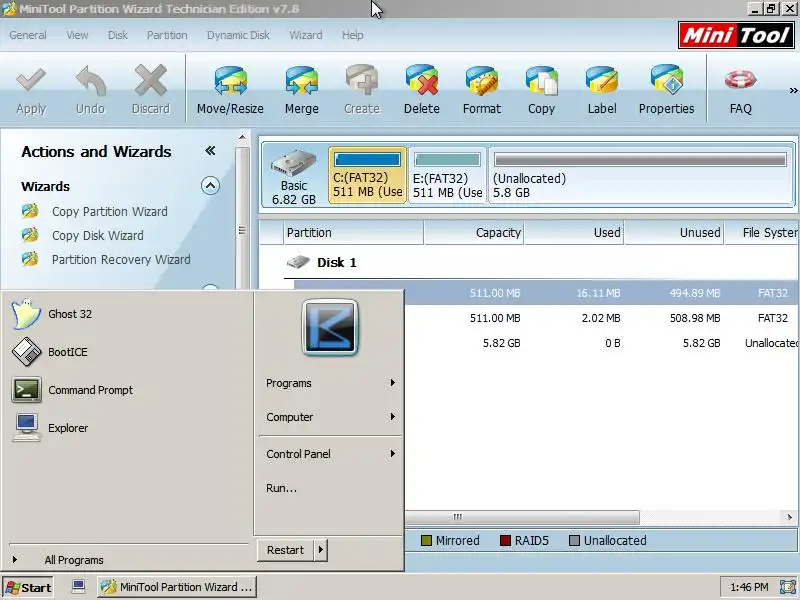Select the E:(FAT32) partition block
The height and width of the screenshot is (600, 800).
447,175
